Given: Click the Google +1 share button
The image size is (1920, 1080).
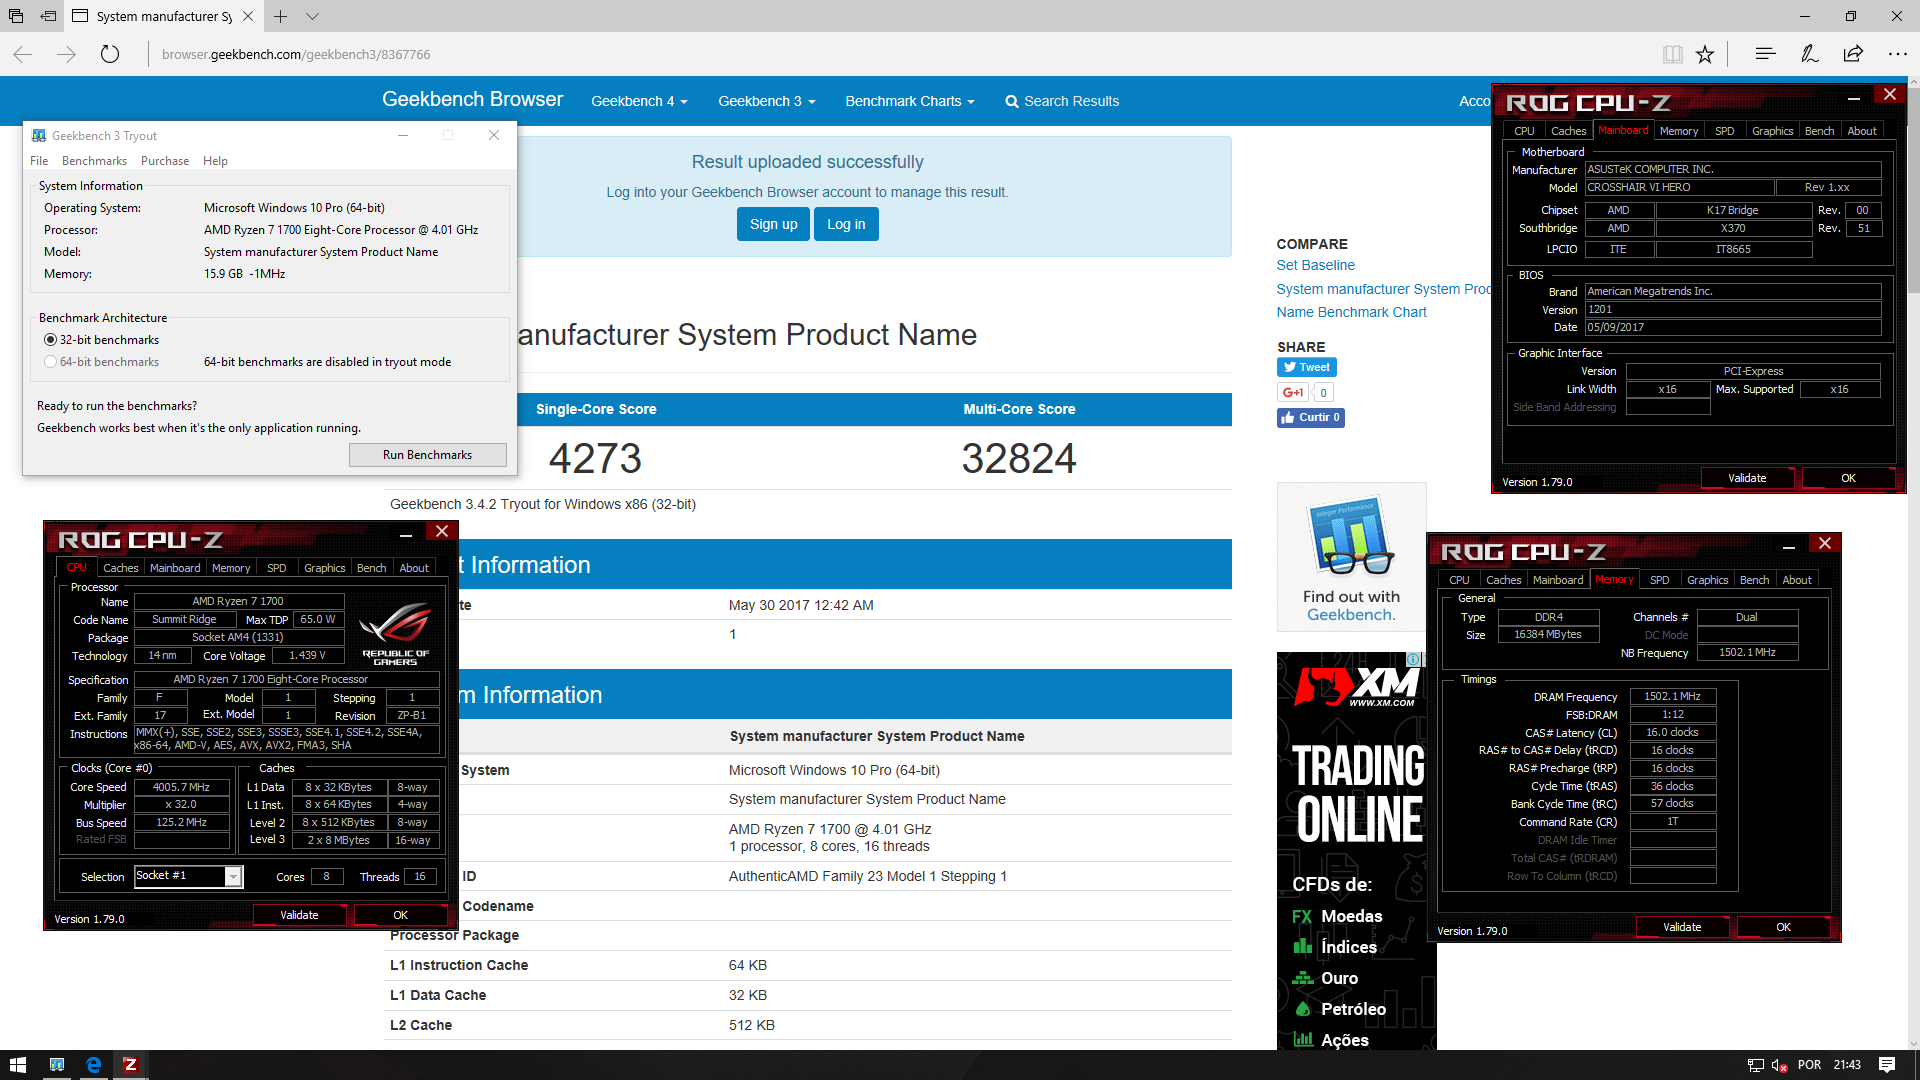Looking at the screenshot, I should tap(1293, 392).
